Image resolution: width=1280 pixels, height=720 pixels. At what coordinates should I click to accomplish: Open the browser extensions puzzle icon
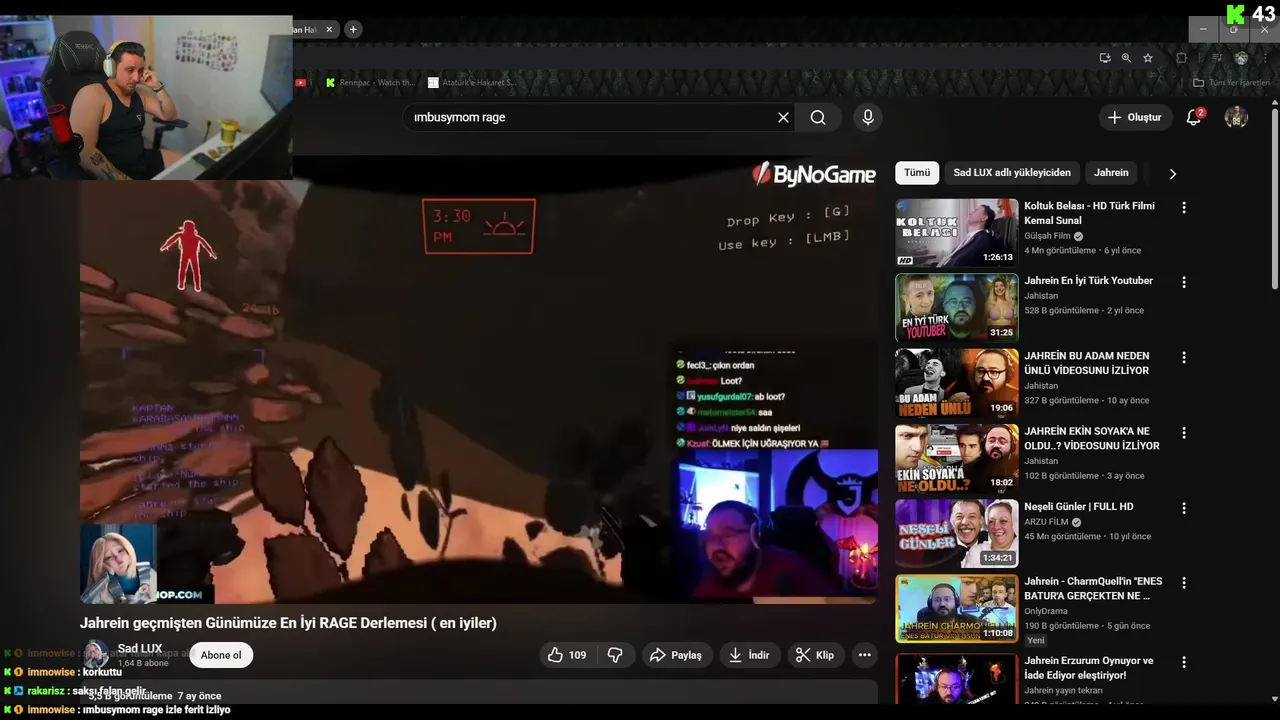[x=1181, y=58]
